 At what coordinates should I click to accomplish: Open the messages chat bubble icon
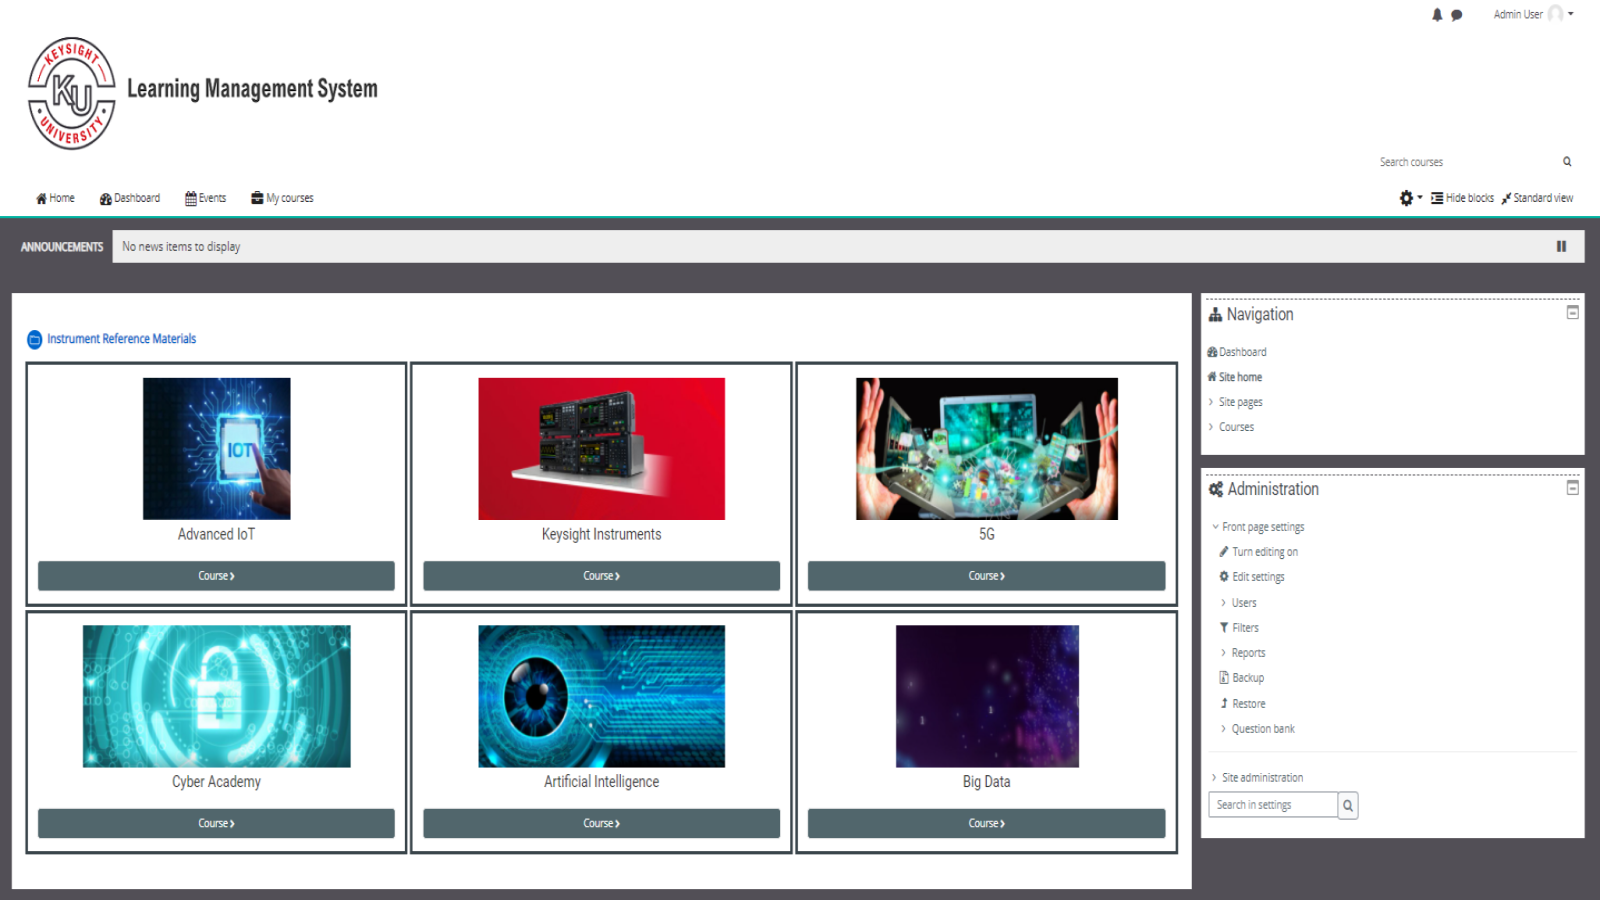click(x=1457, y=15)
